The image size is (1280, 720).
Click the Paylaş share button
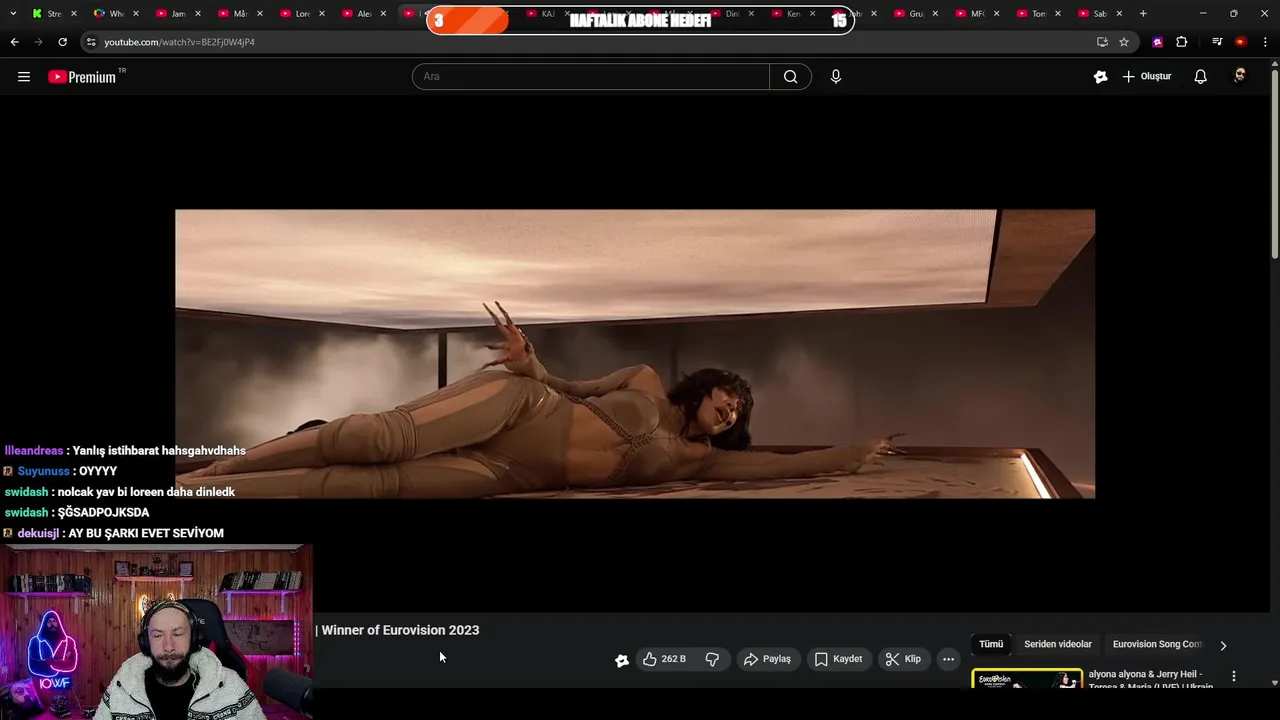(767, 659)
